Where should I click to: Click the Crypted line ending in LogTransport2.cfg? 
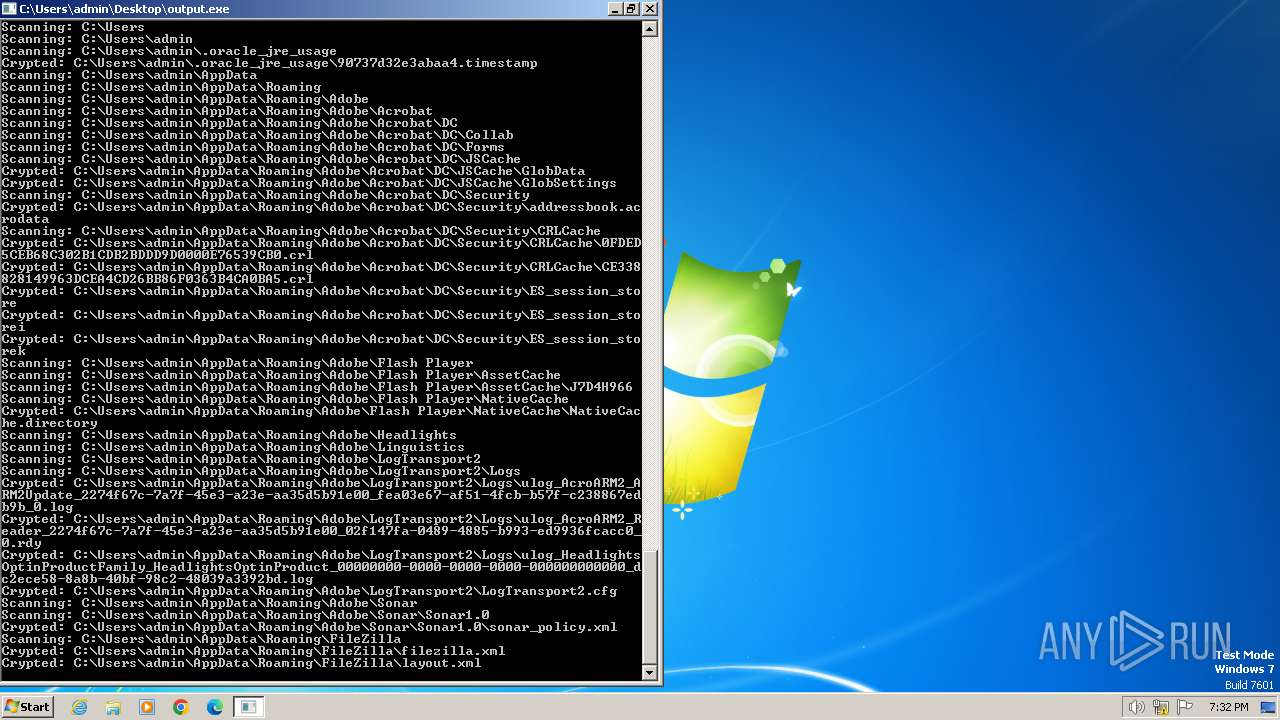(309, 591)
